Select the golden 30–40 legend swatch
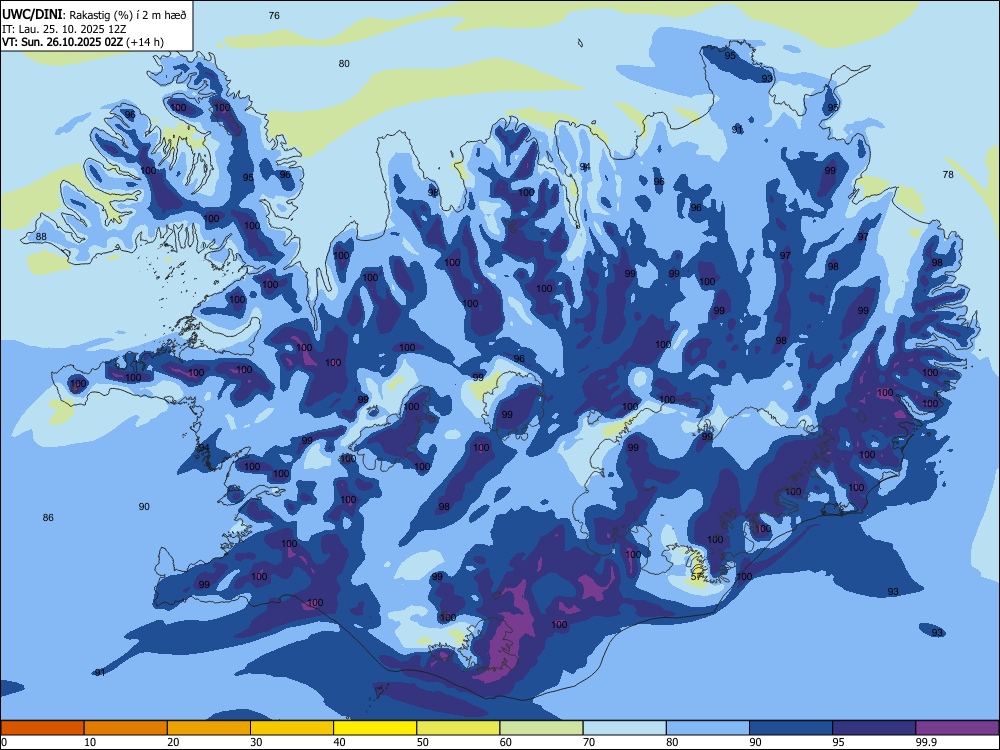 click(292, 728)
